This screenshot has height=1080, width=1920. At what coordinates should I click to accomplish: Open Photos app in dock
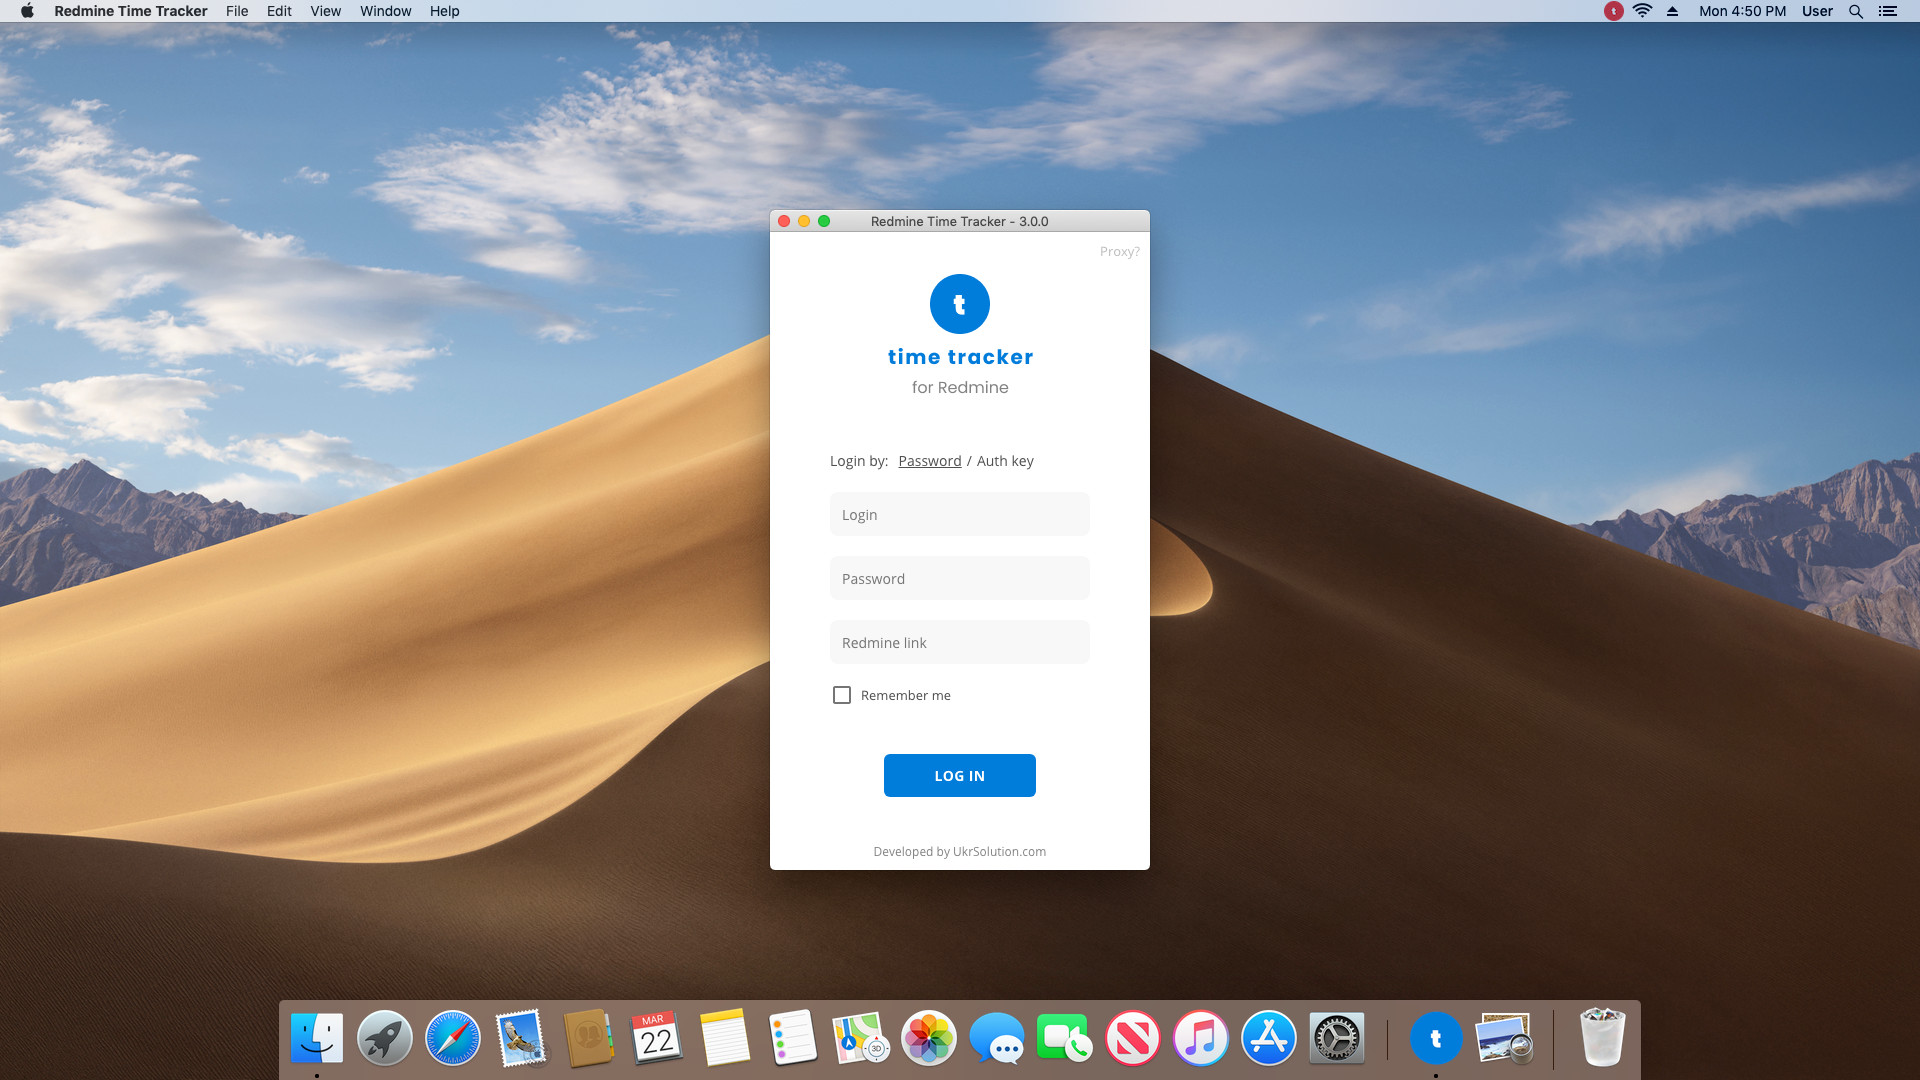(x=929, y=1038)
